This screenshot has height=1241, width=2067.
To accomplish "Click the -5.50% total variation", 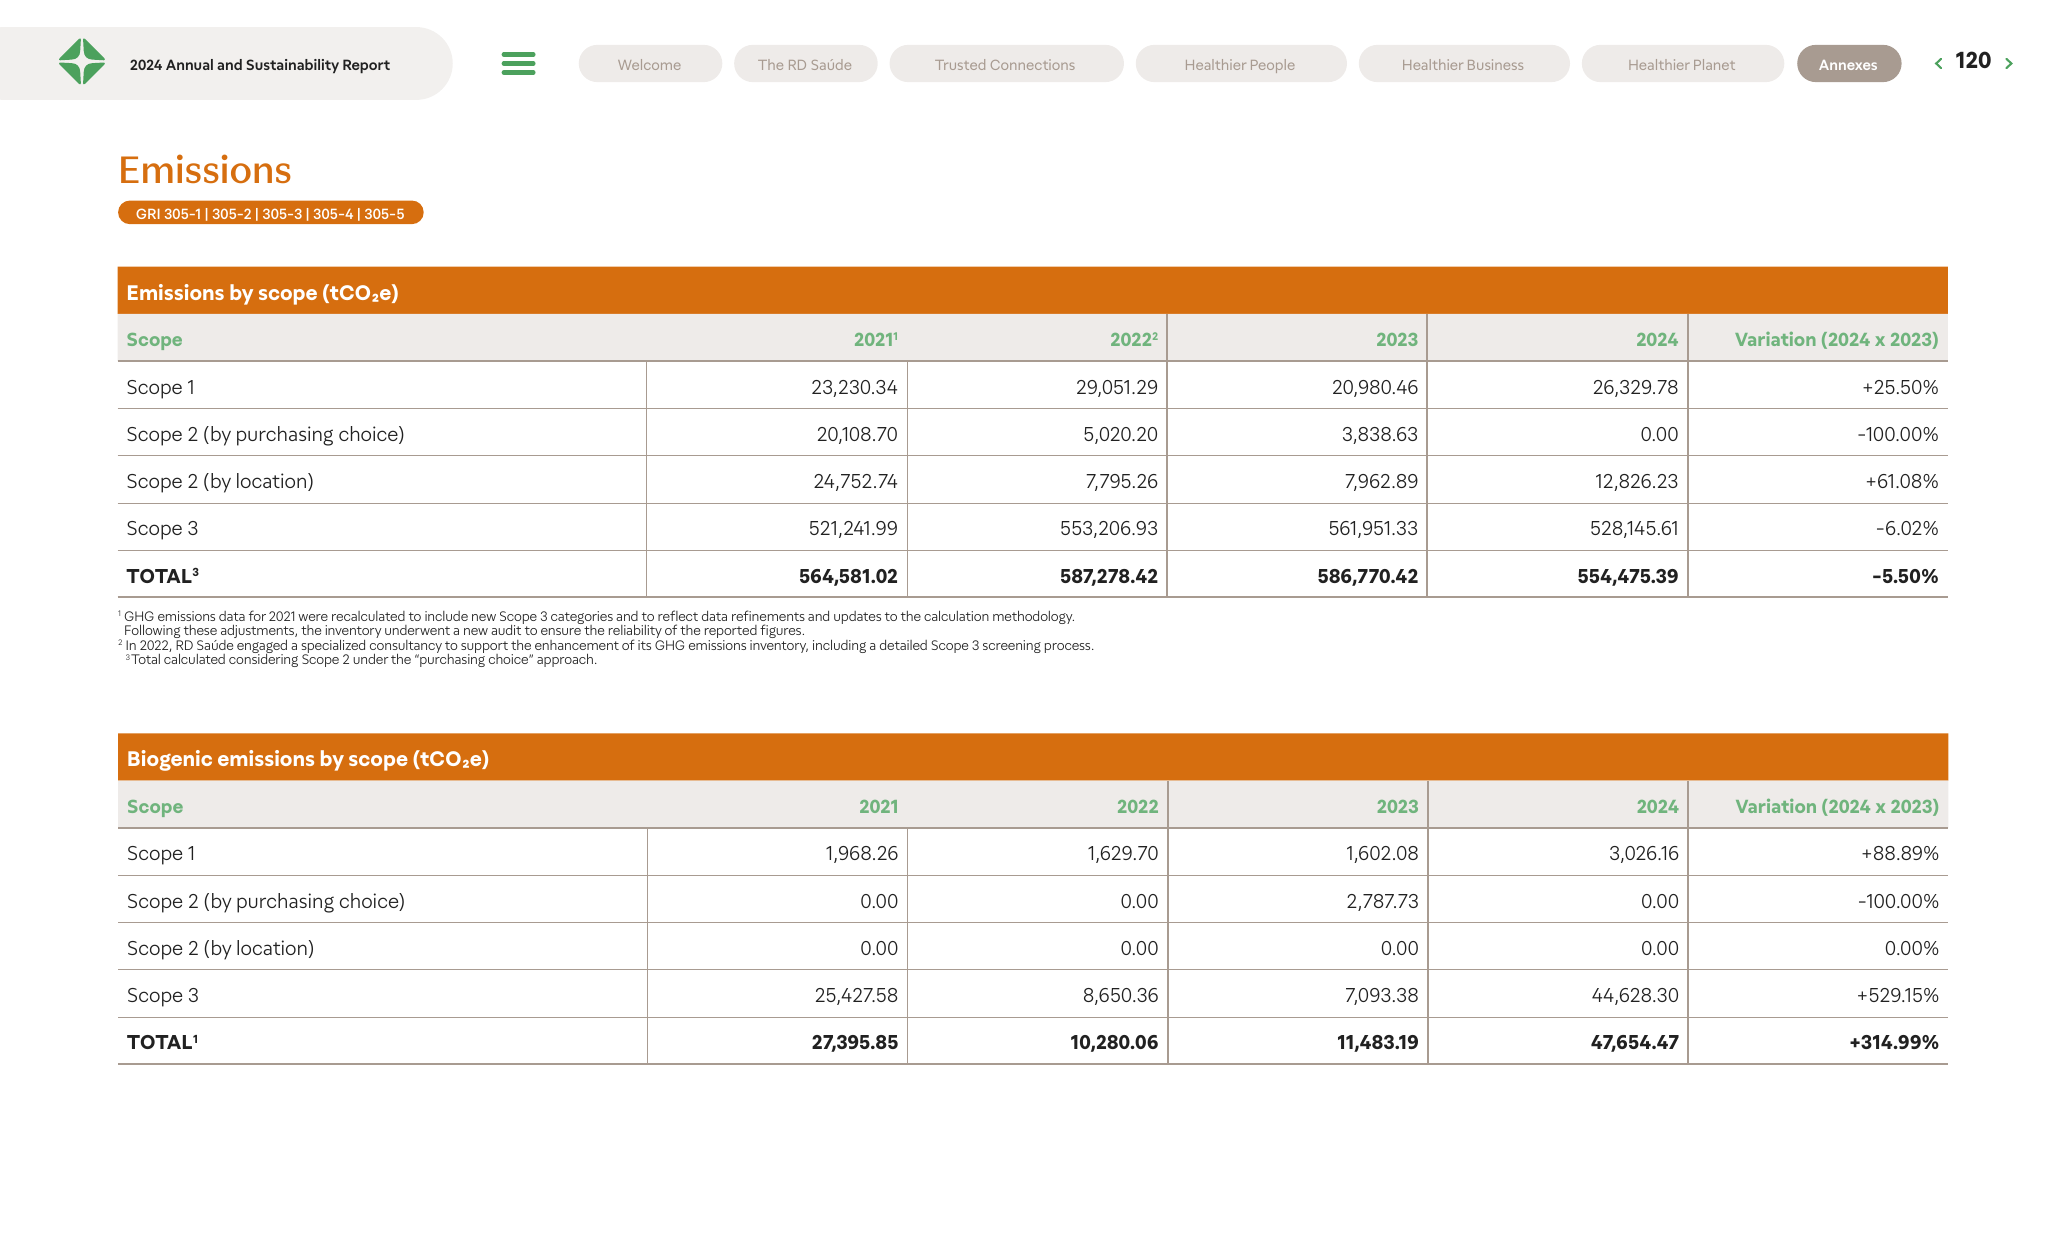I will point(1904,576).
